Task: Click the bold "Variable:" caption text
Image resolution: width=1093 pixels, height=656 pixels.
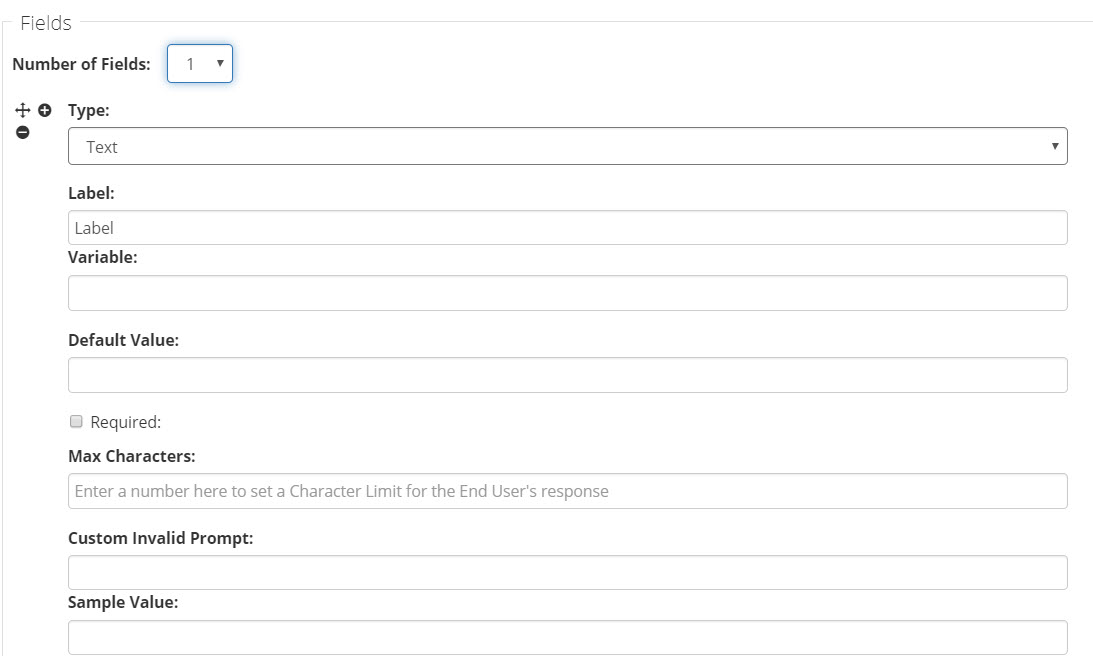Action: point(102,257)
